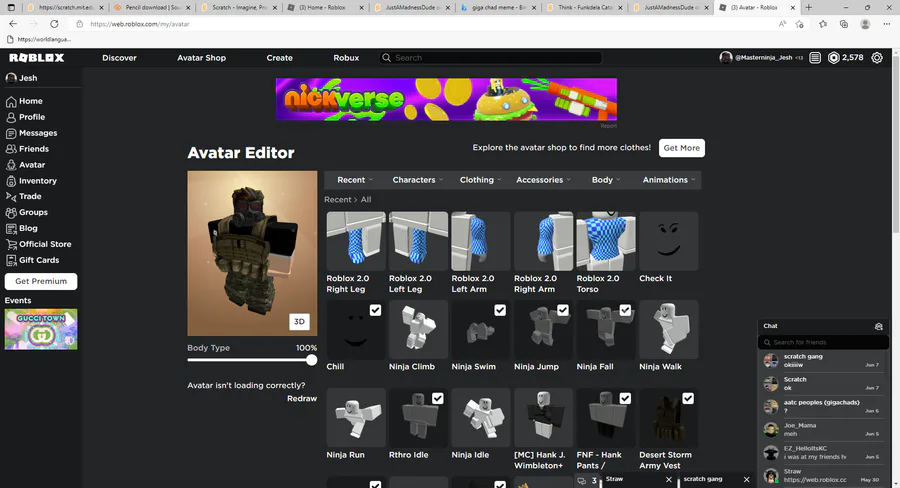The width and height of the screenshot is (900, 488).
Task: Open chat settings gear icon
Action: (x=878, y=326)
